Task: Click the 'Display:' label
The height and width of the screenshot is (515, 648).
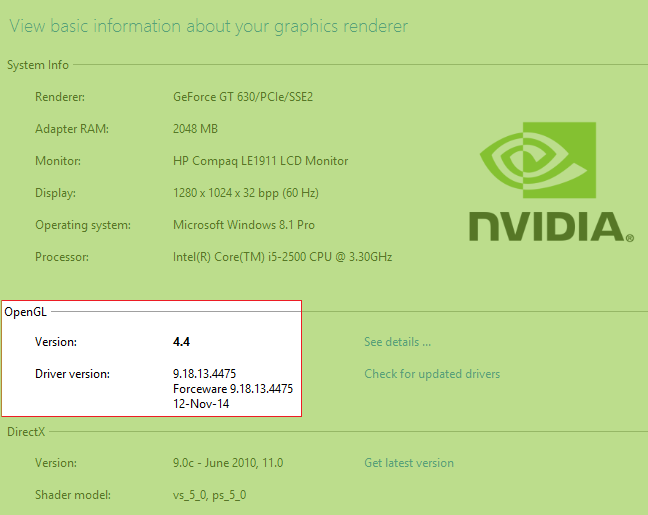Action: tap(55, 193)
